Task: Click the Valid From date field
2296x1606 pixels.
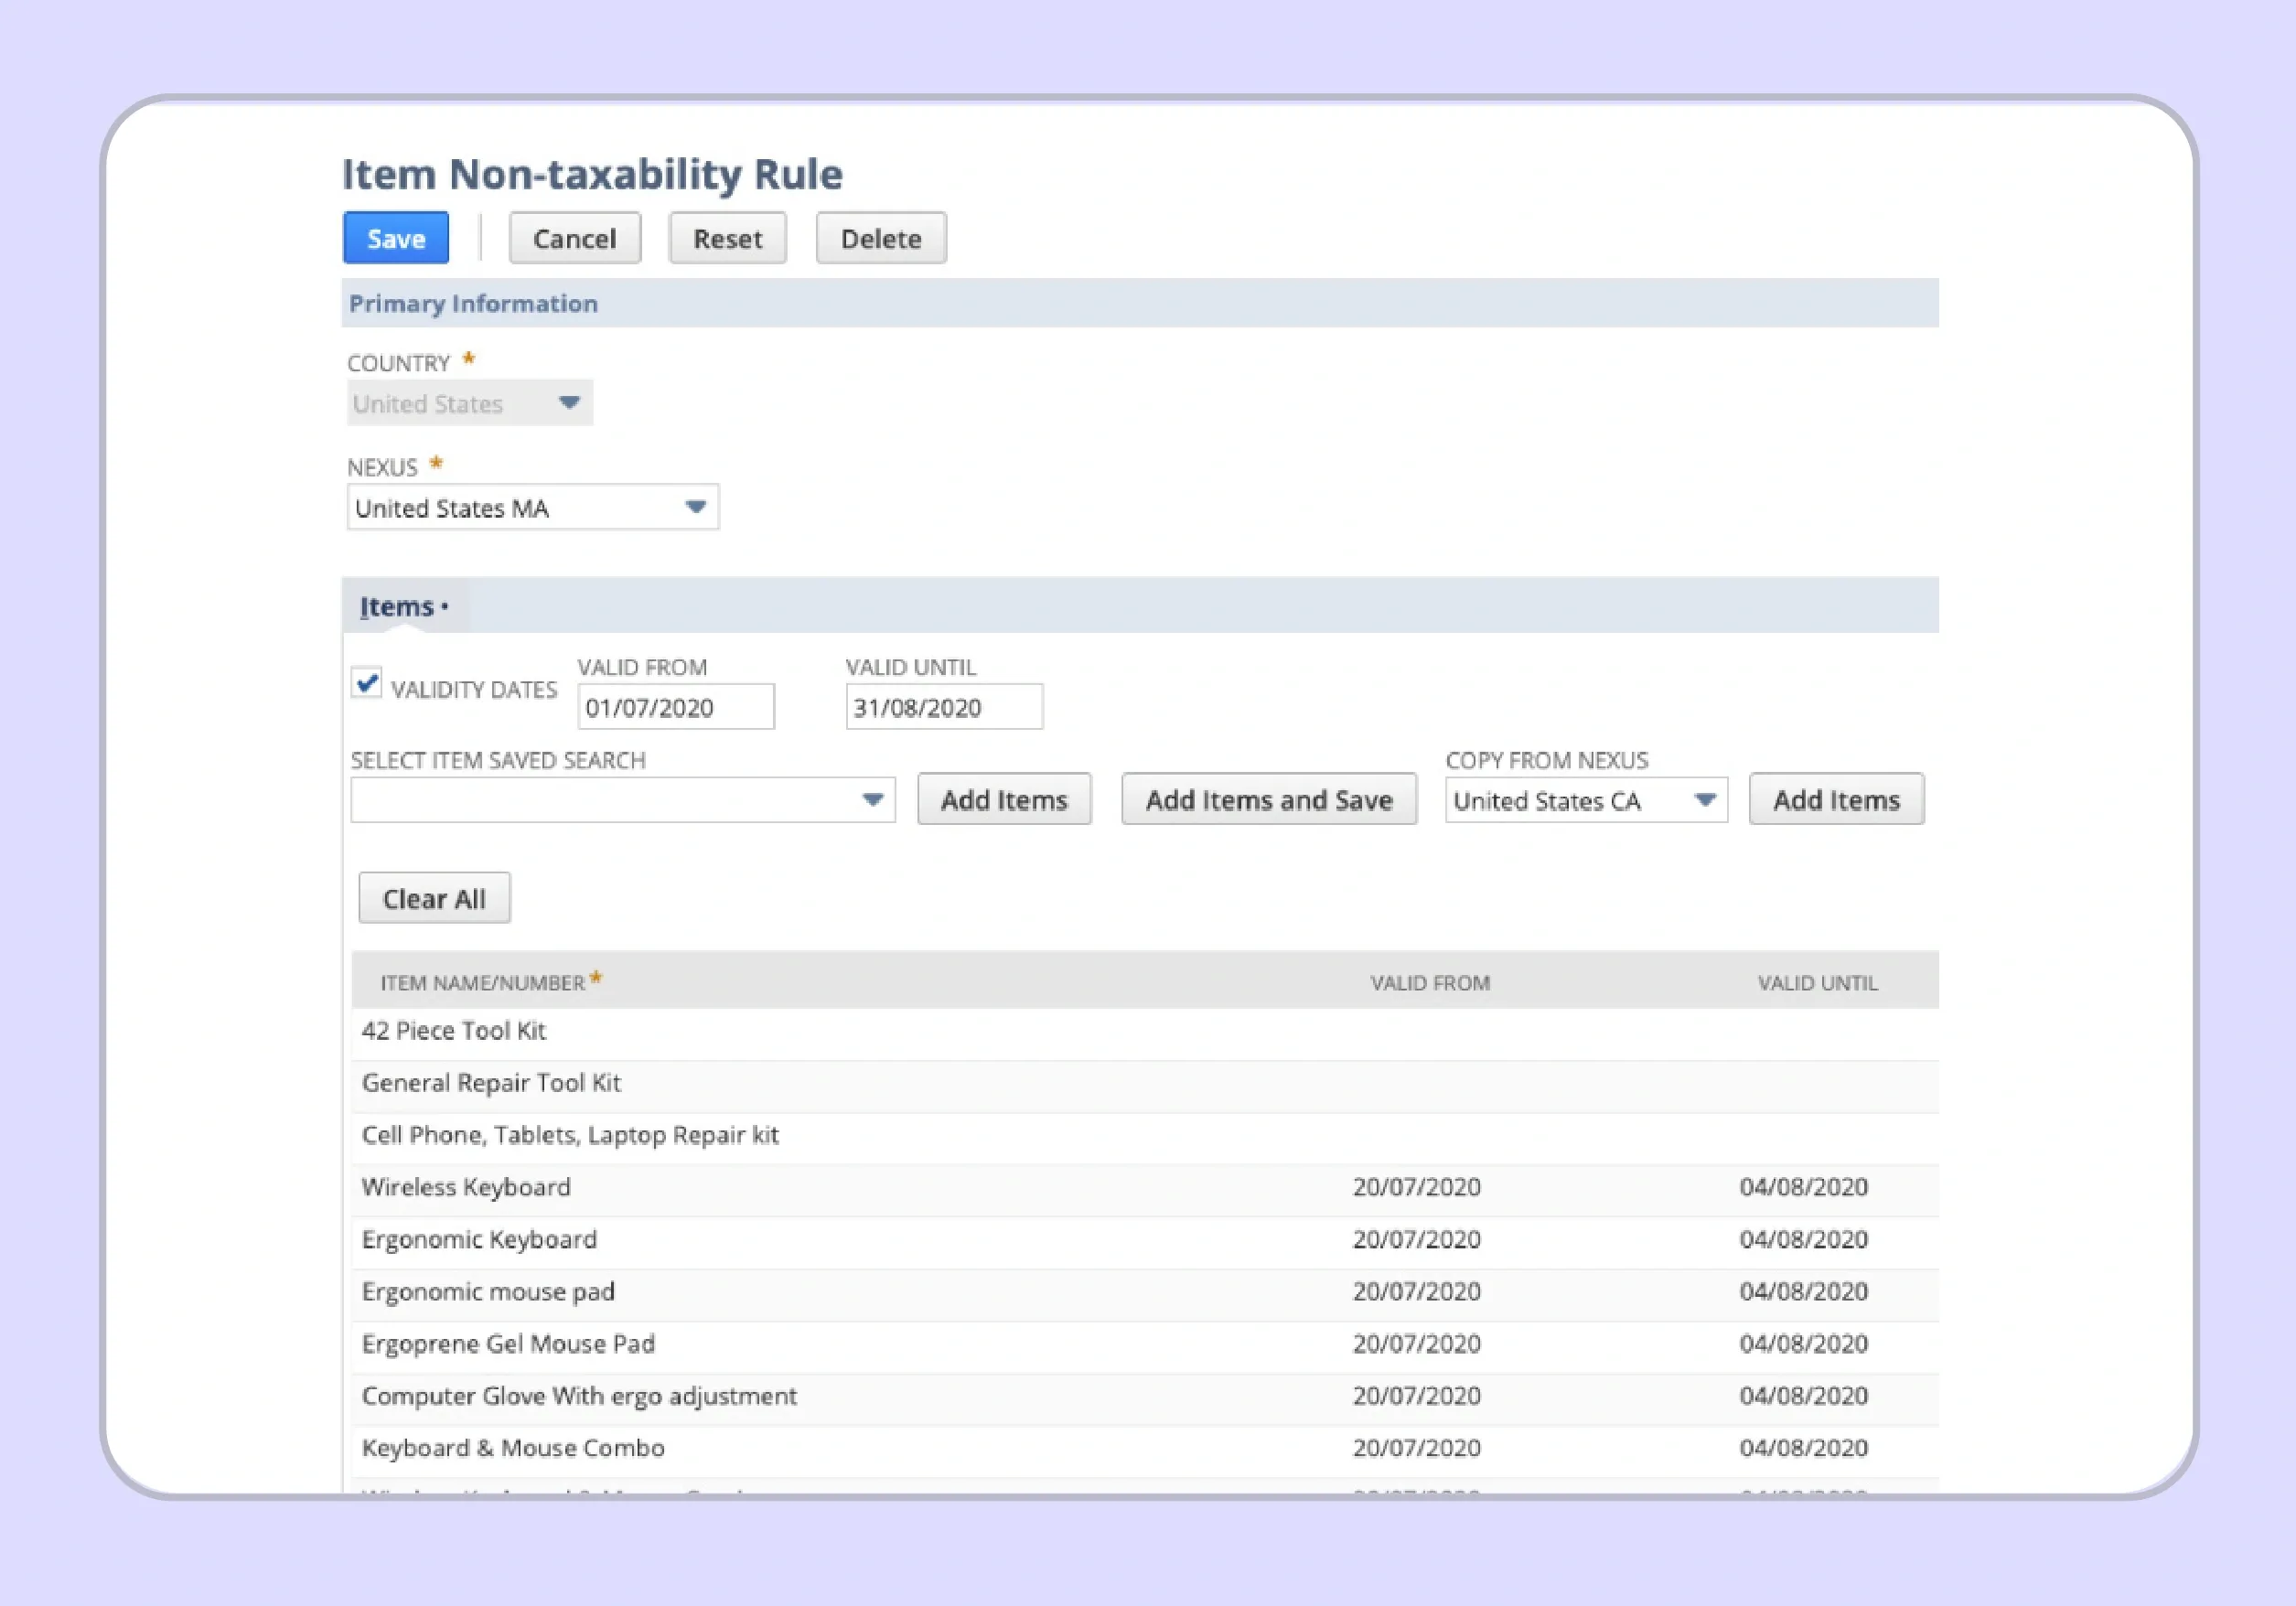Action: pos(675,707)
